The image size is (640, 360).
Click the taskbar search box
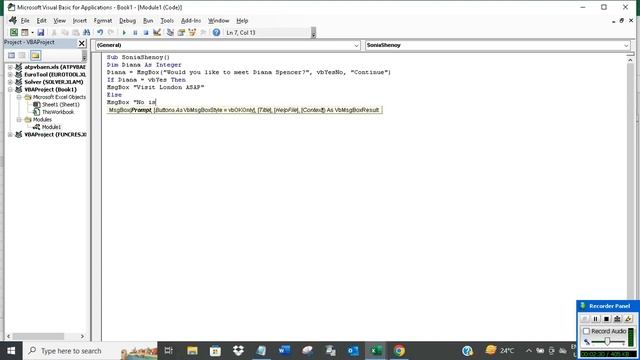pyautogui.click(x=90, y=351)
